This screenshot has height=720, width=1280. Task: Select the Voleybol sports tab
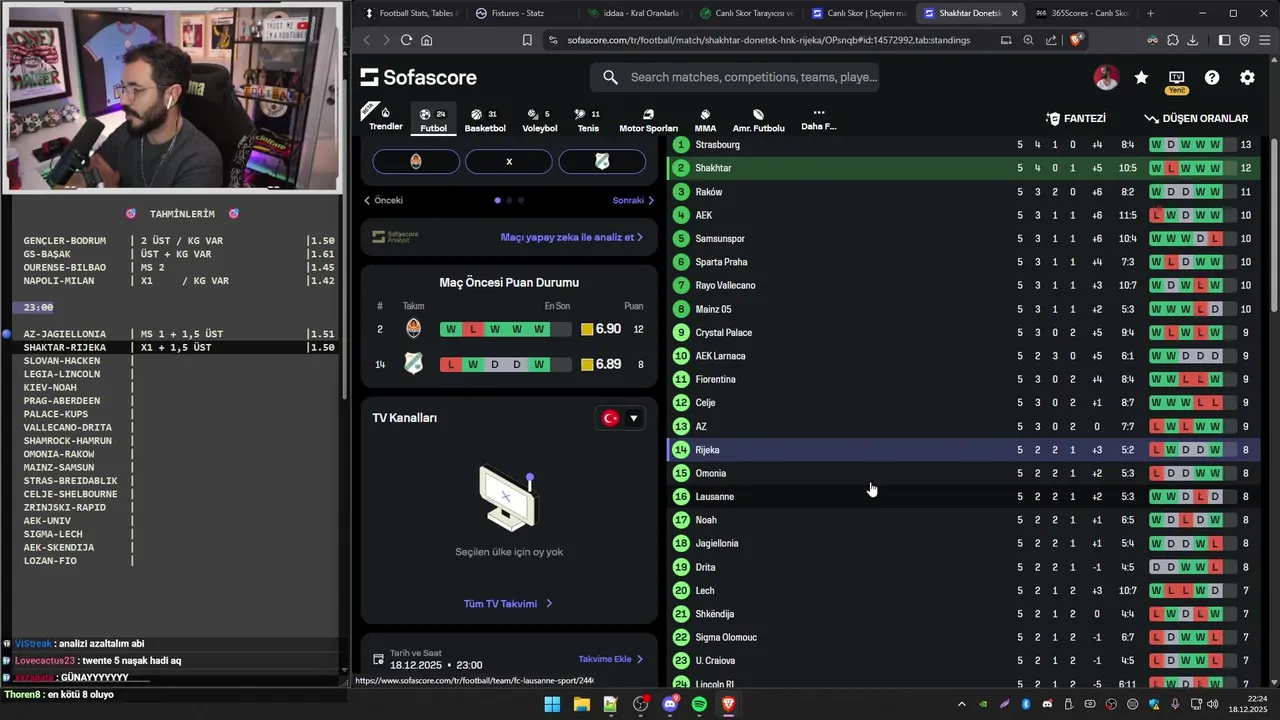click(540, 120)
